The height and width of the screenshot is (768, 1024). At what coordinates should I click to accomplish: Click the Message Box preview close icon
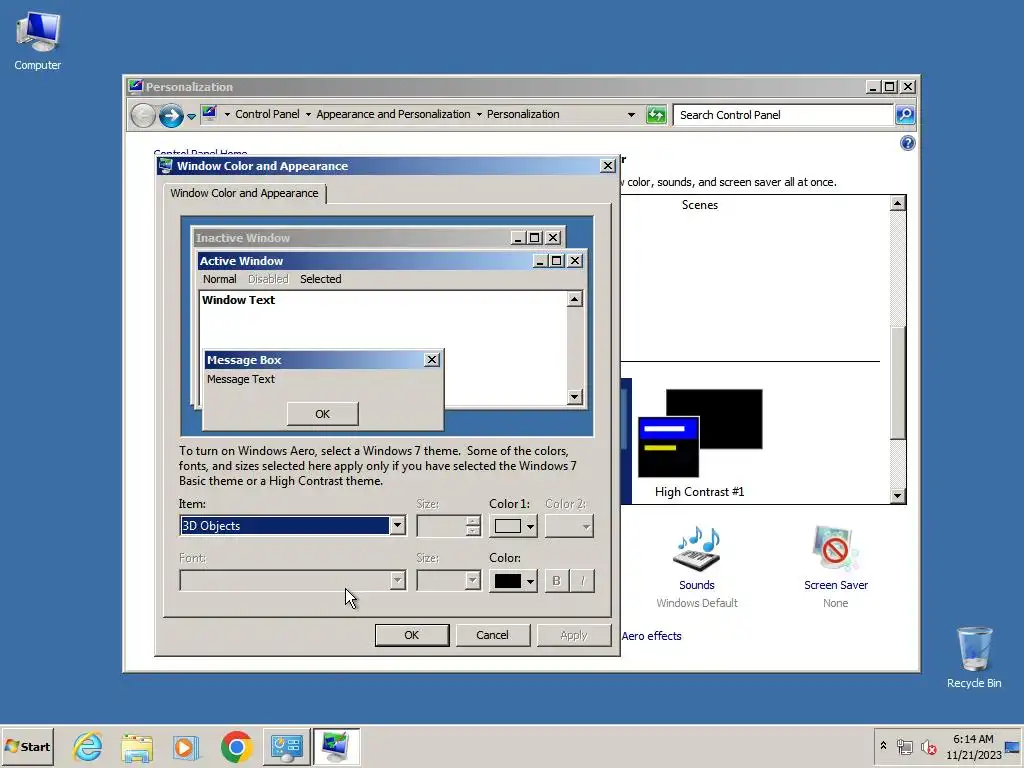[432, 360]
